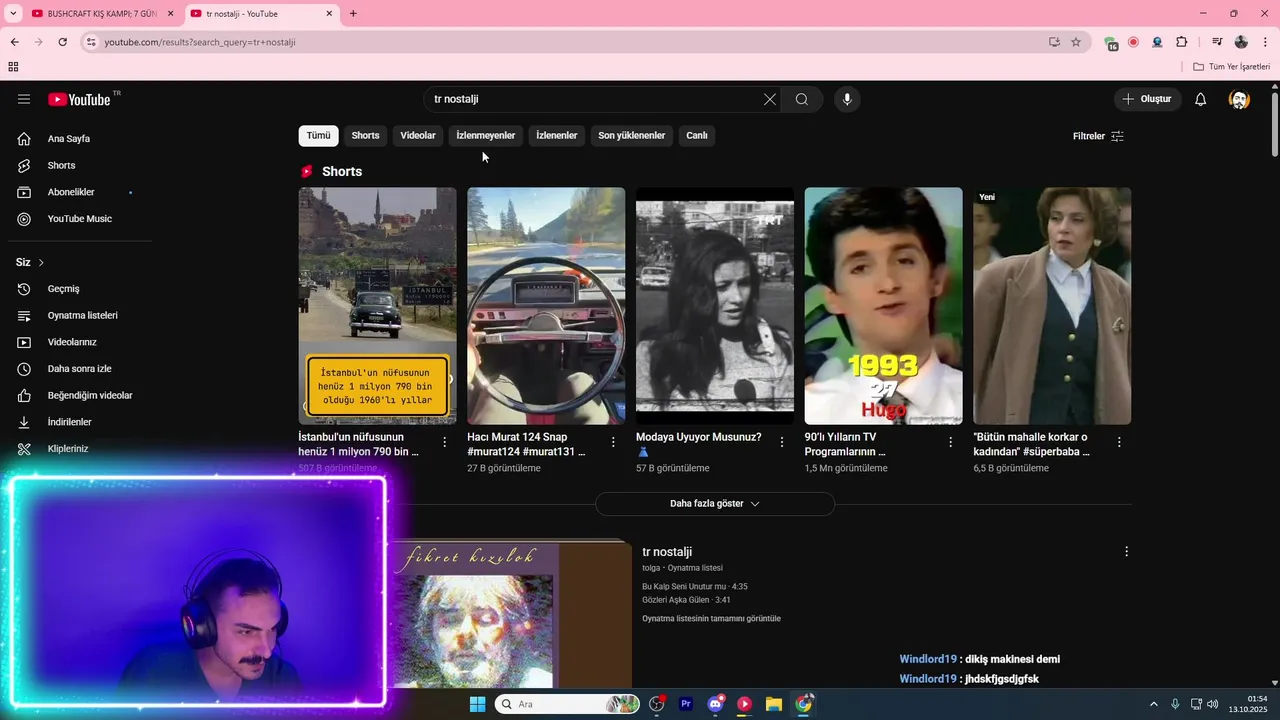
Task: Open the Hacı Murat 124 steering wheel thumbnail
Action: [546, 306]
